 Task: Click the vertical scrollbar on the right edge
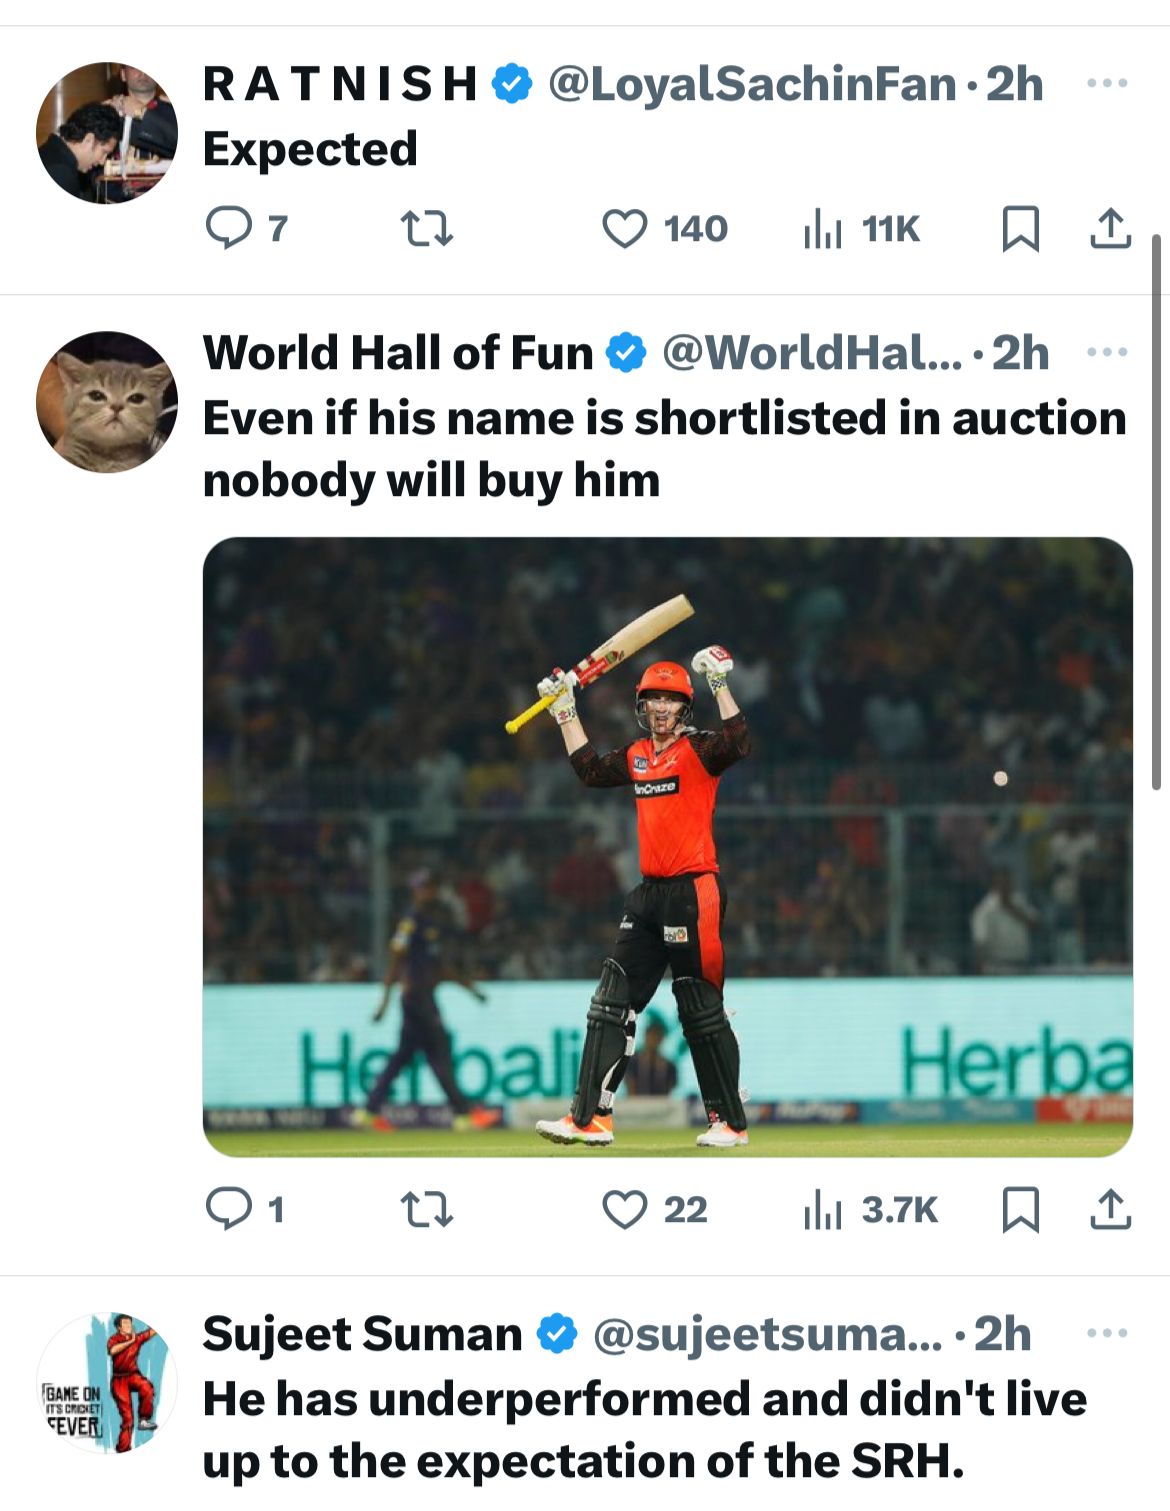[1157, 510]
